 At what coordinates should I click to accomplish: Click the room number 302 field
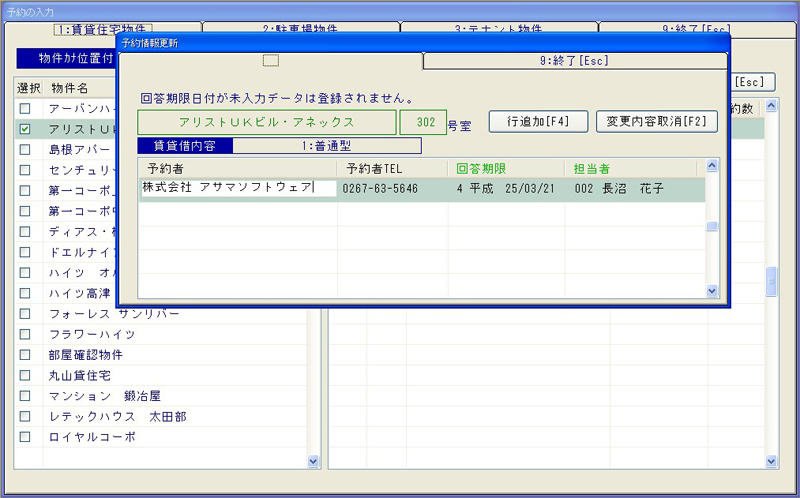[x=424, y=122]
